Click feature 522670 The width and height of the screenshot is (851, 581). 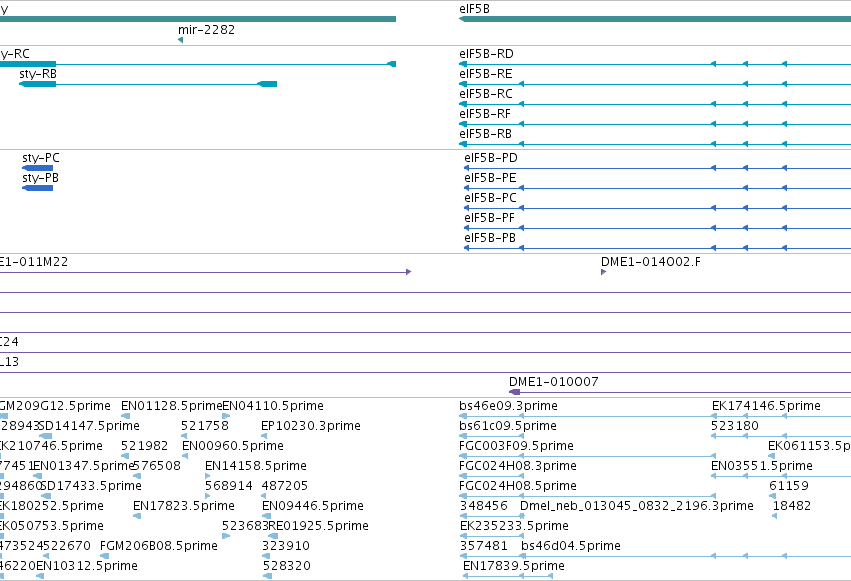pyautogui.click(x=67, y=546)
